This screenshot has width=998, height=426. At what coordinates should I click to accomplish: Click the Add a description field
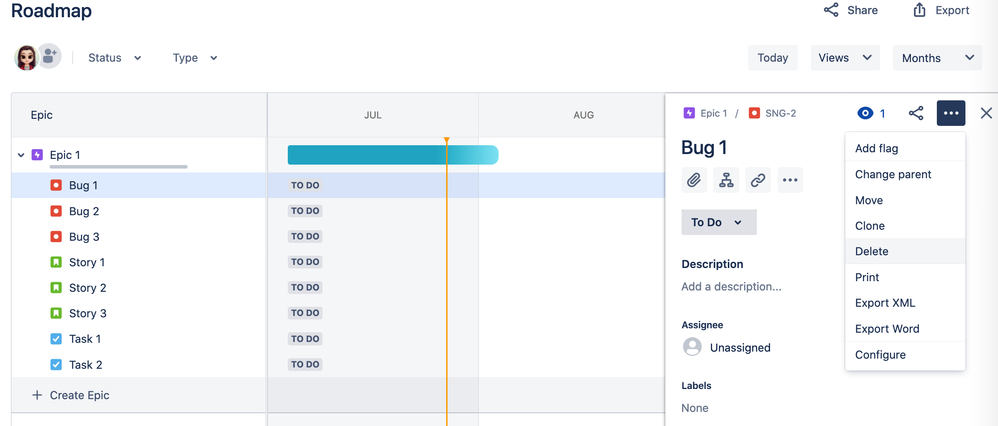[x=731, y=287]
